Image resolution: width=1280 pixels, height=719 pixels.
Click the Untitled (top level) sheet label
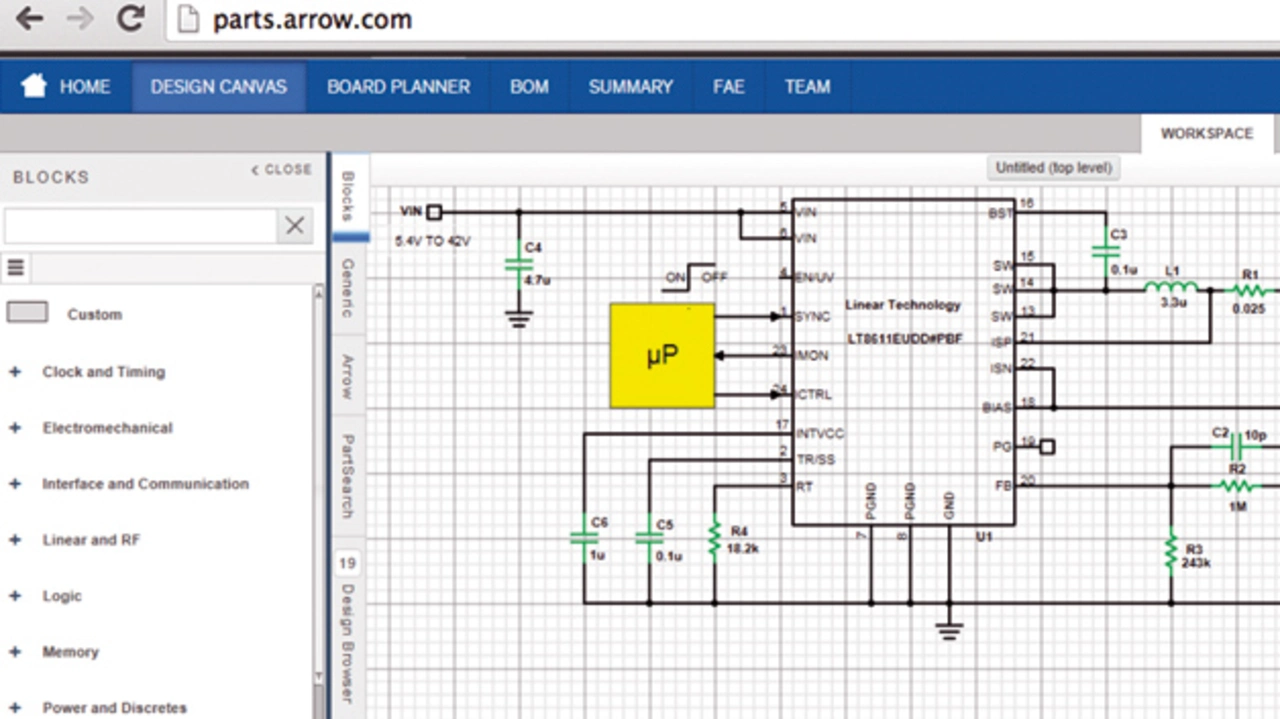[1054, 168]
